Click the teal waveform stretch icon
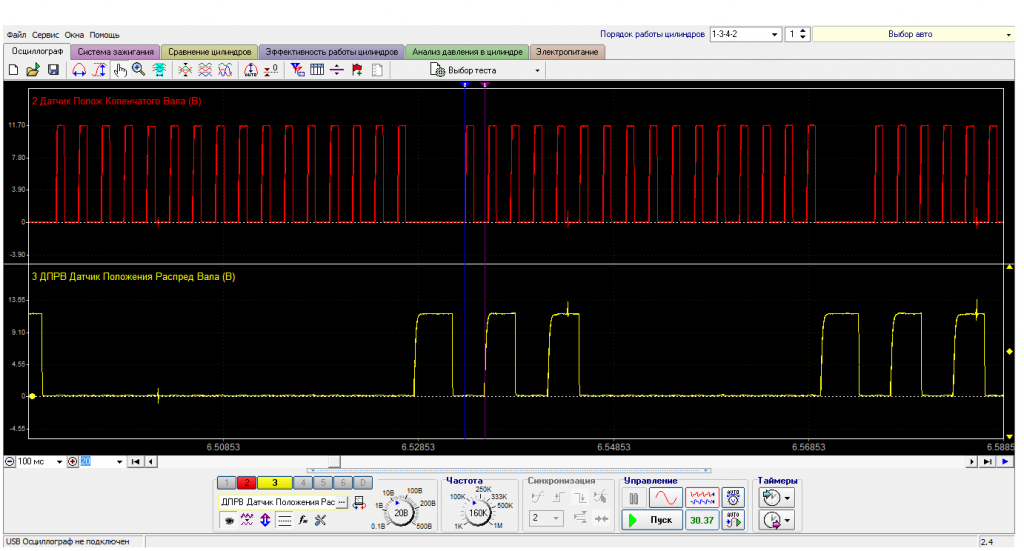This screenshot has height=551, width=1024. click(x=159, y=70)
